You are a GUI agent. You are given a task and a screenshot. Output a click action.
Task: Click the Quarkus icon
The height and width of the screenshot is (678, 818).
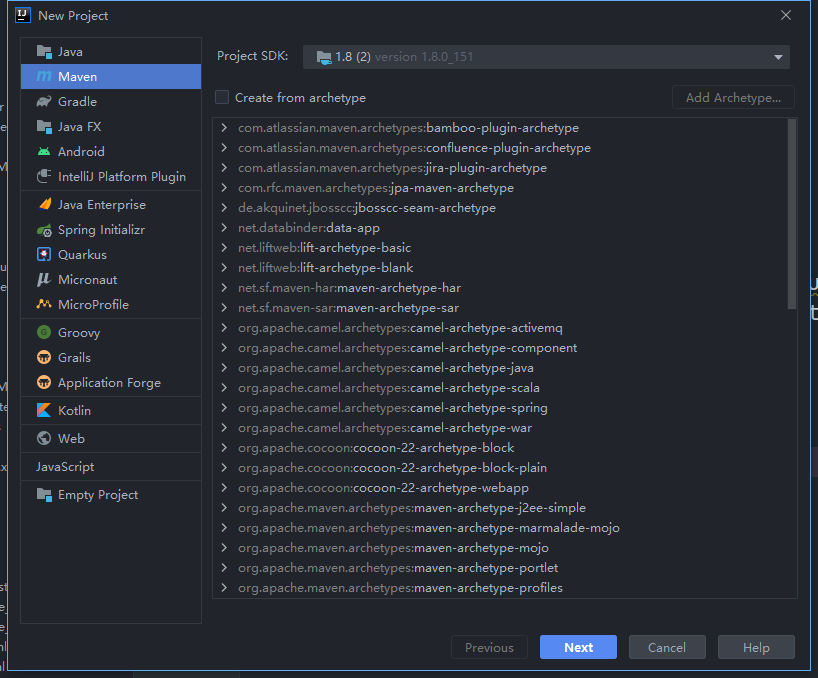point(44,255)
